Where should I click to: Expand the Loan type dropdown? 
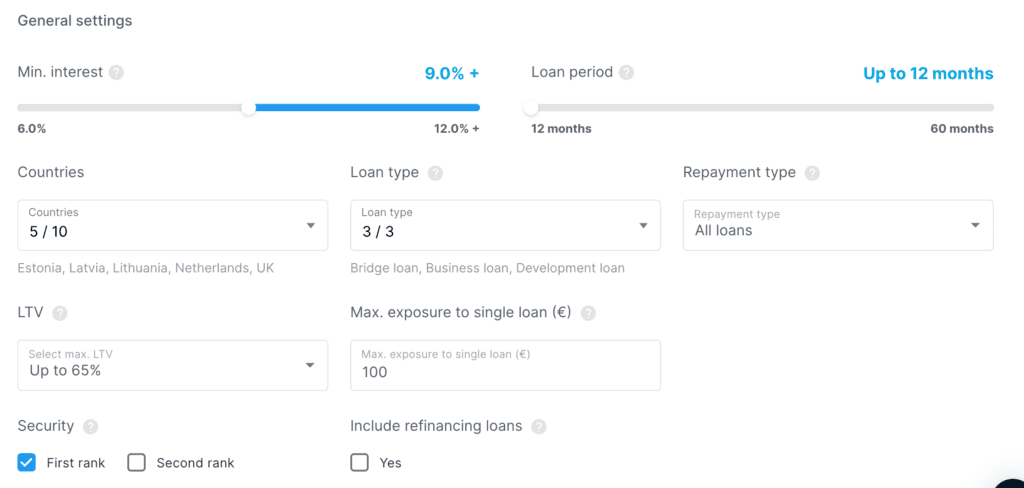[x=505, y=225]
